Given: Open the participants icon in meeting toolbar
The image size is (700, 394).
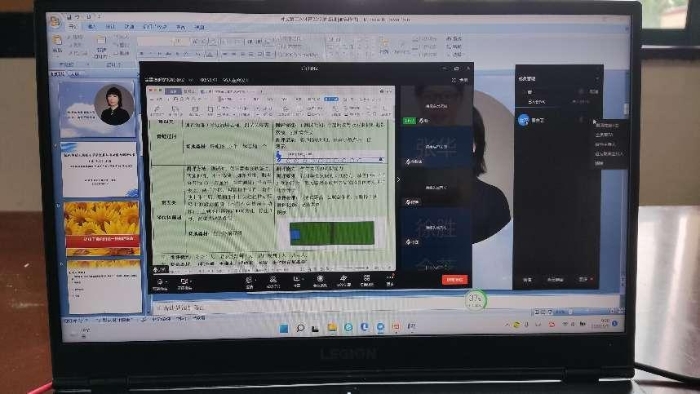Looking at the screenshot, I should (x=272, y=280).
